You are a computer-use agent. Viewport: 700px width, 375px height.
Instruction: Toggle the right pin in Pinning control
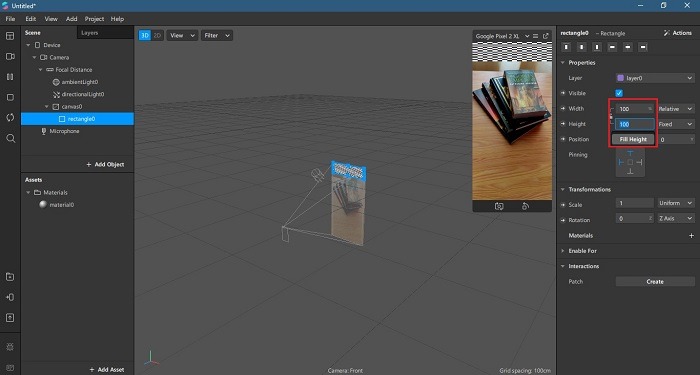pyautogui.click(x=639, y=162)
